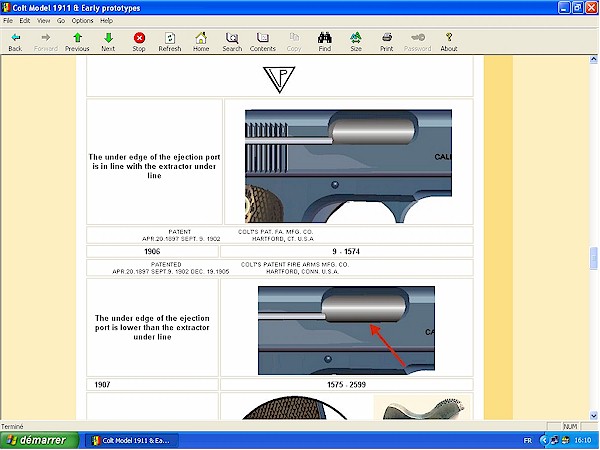The image size is (600, 450).
Task: Click the 16:10 system clock
Action: [582, 440]
